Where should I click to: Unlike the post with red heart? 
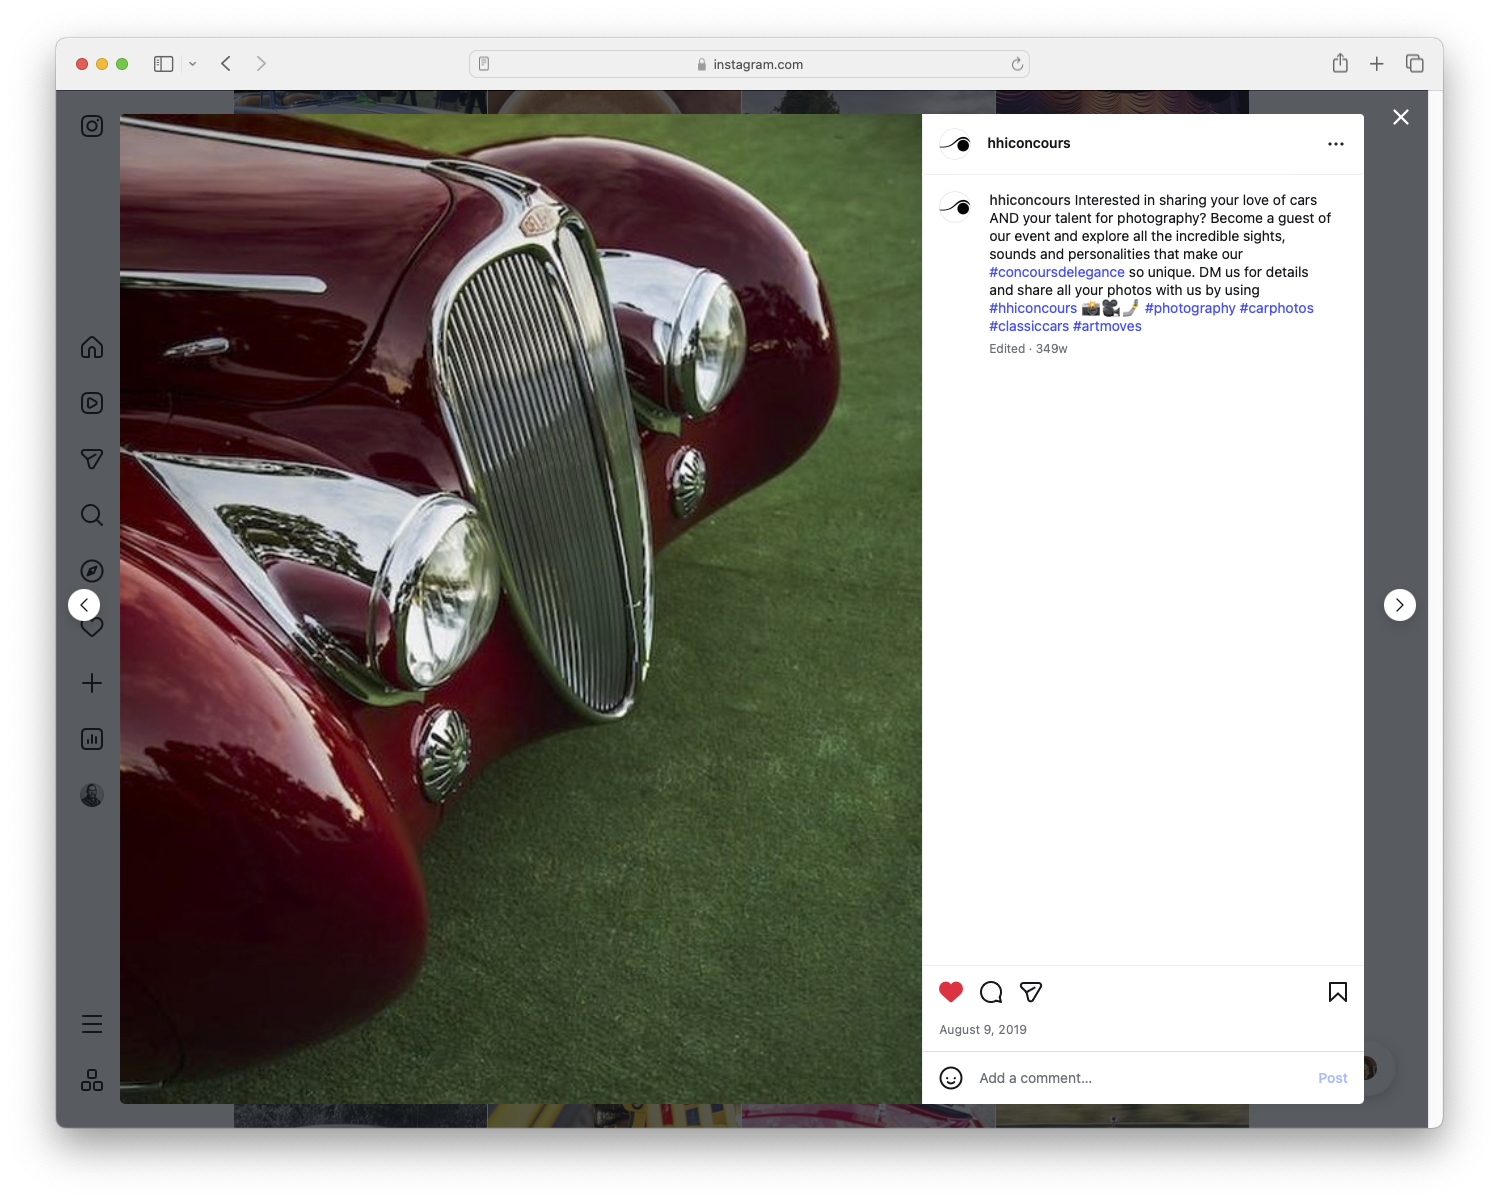(951, 992)
